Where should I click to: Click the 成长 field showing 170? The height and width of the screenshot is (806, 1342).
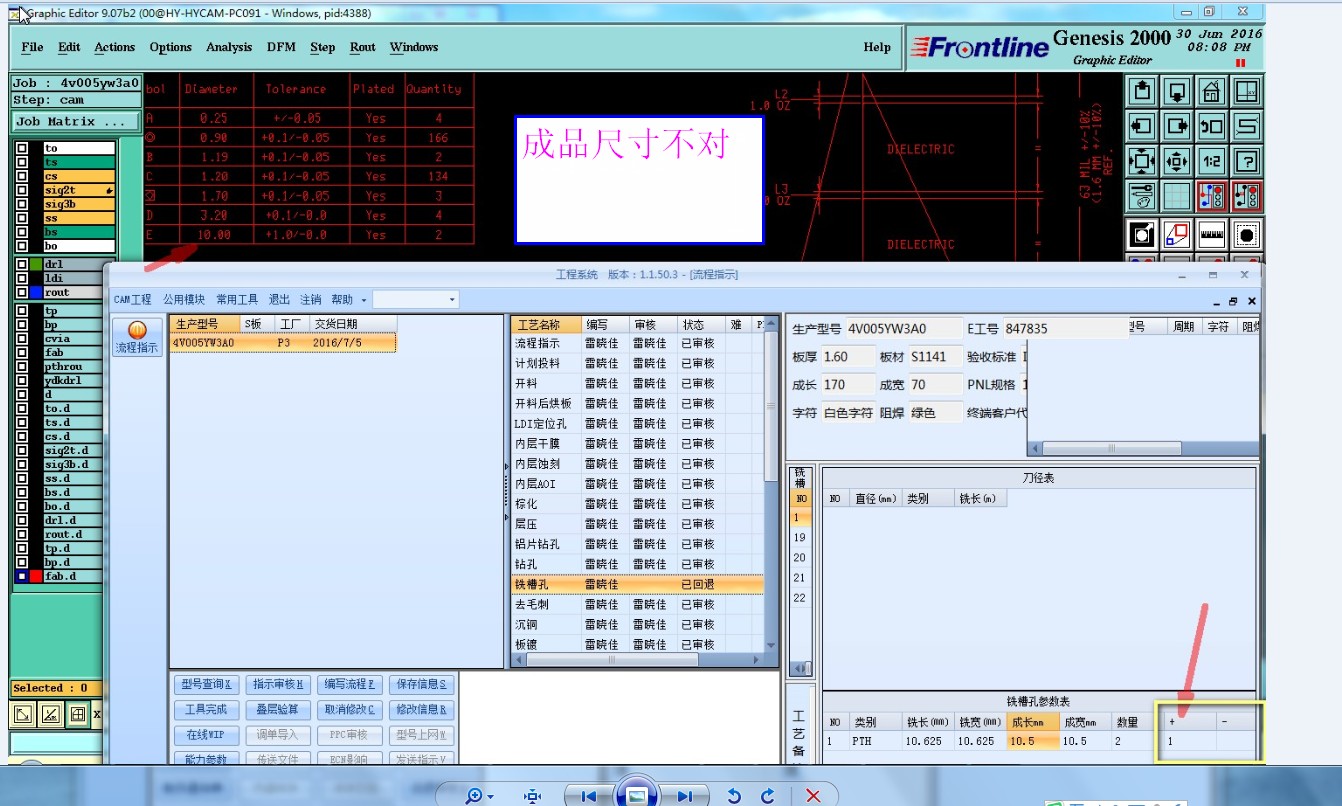pos(846,385)
